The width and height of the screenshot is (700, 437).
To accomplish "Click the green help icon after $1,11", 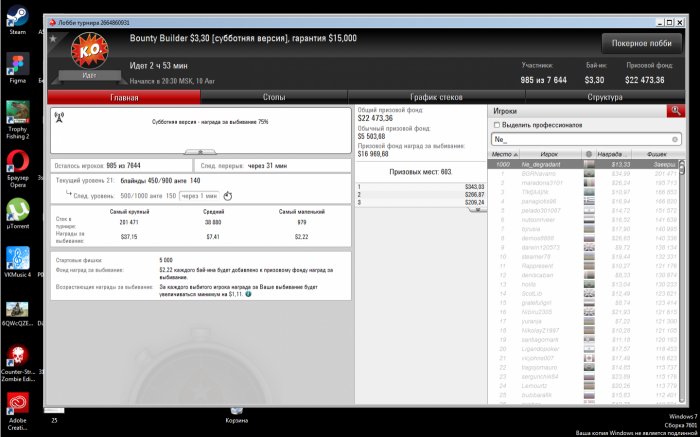I will point(248,294).
